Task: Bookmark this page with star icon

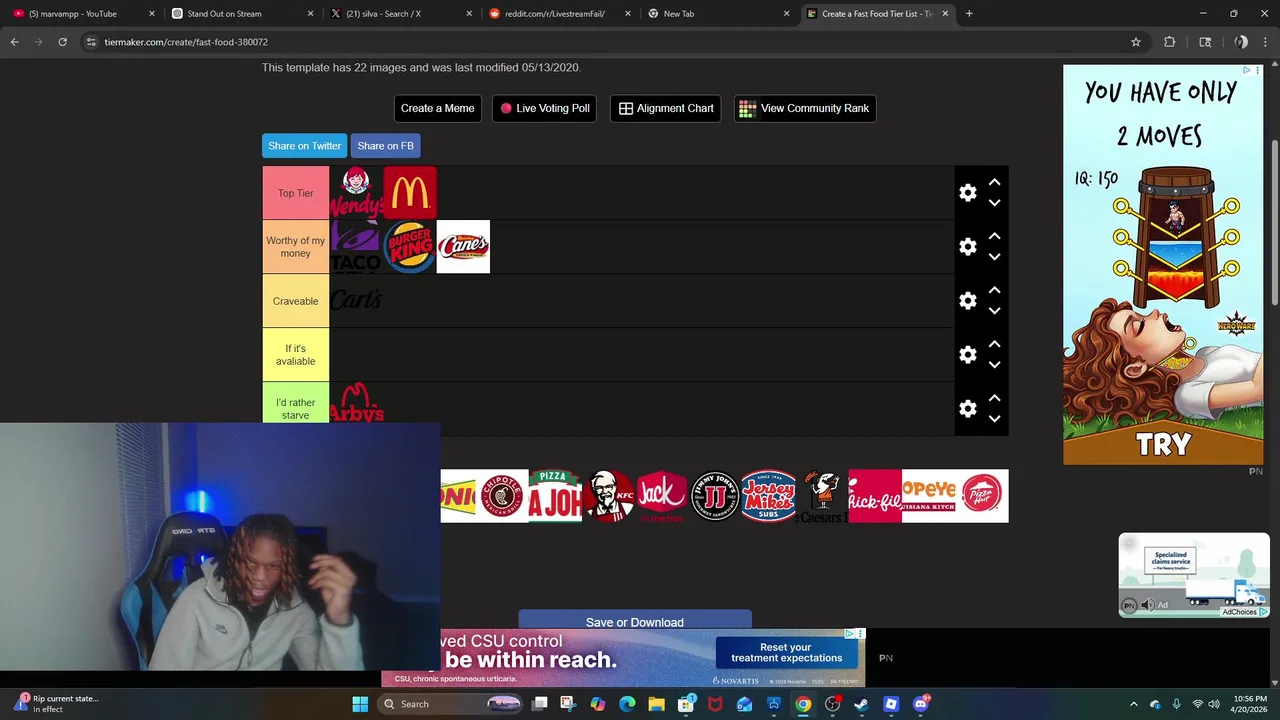Action: point(1136,42)
